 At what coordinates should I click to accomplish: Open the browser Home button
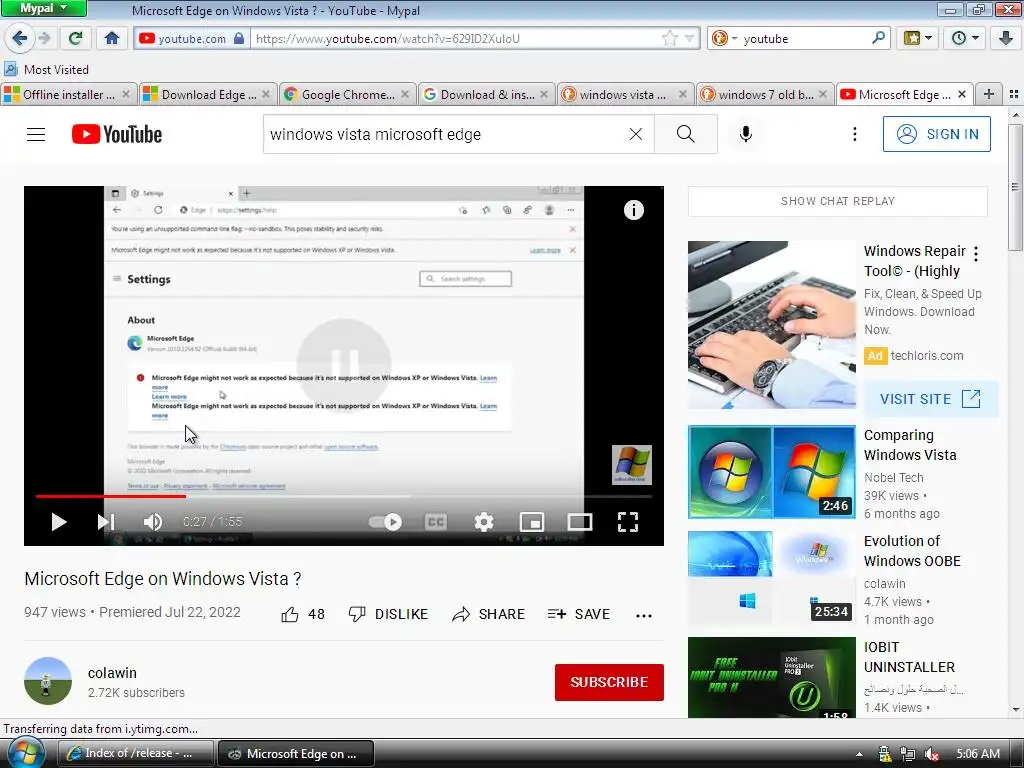pos(112,39)
